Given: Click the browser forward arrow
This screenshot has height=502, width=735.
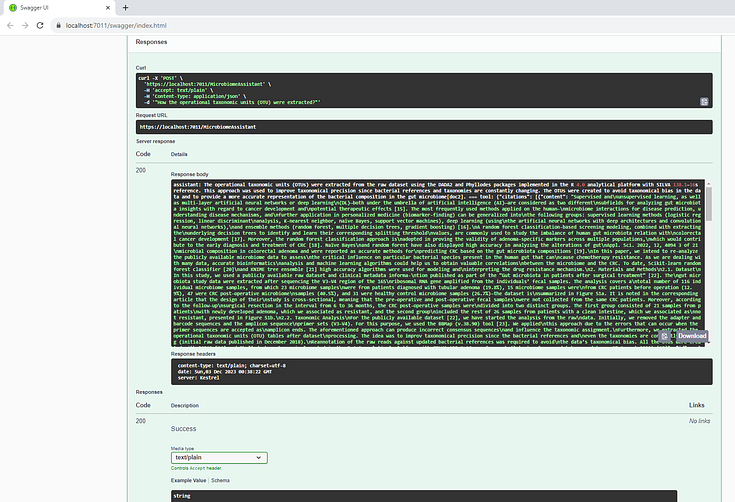Looking at the screenshot, I should pos(25,25).
